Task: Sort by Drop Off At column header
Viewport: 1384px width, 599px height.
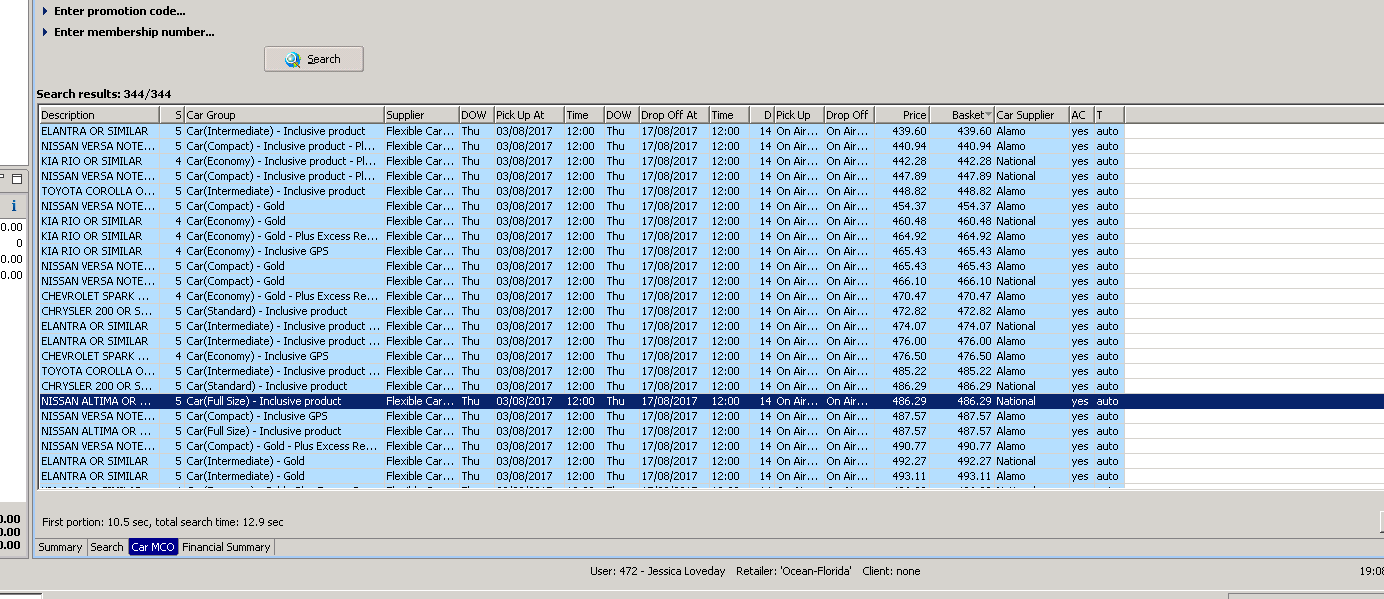Action: (x=674, y=115)
